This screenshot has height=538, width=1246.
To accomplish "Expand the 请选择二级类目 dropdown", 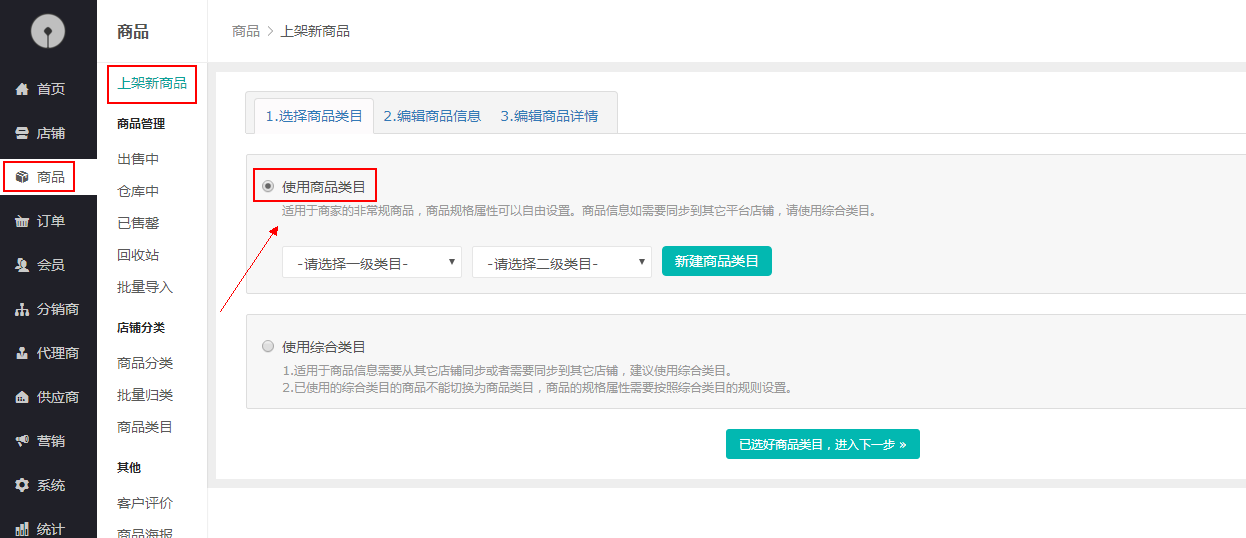I will [561, 263].
